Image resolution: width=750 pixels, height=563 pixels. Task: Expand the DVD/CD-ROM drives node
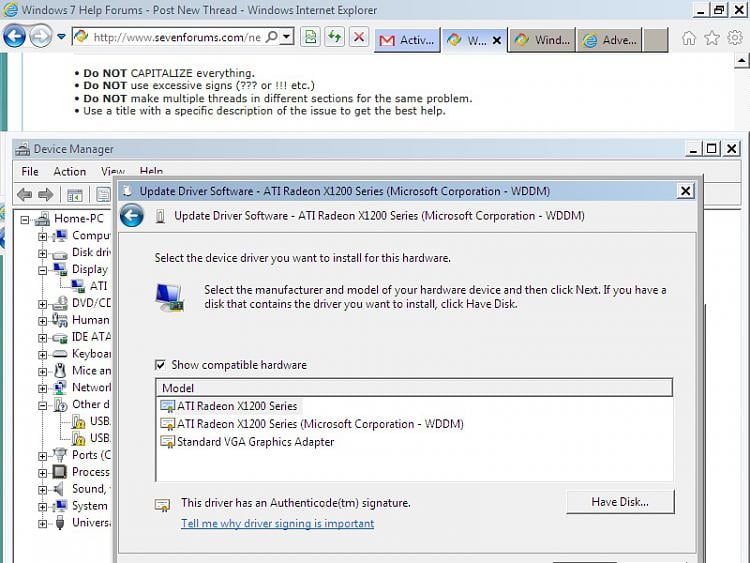point(43,304)
